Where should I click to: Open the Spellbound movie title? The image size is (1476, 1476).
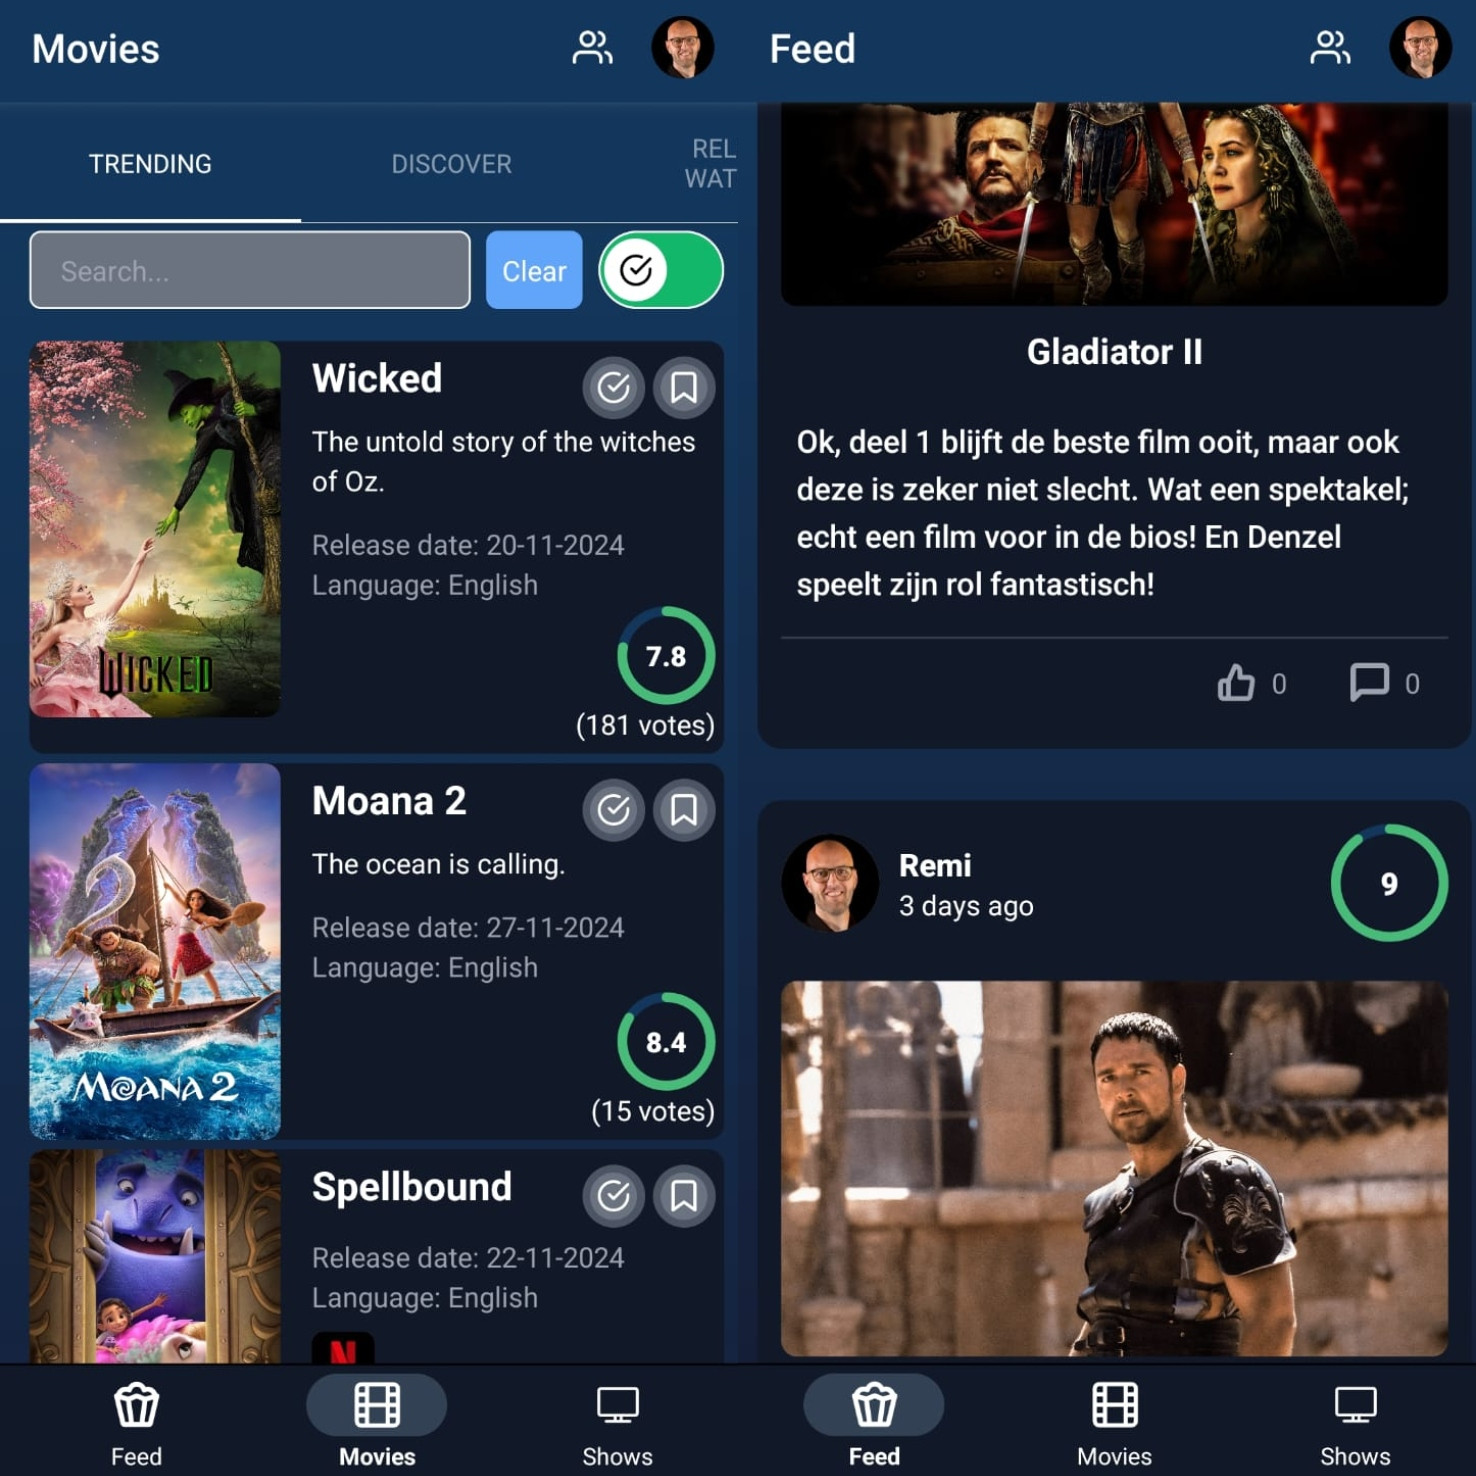(x=412, y=1187)
